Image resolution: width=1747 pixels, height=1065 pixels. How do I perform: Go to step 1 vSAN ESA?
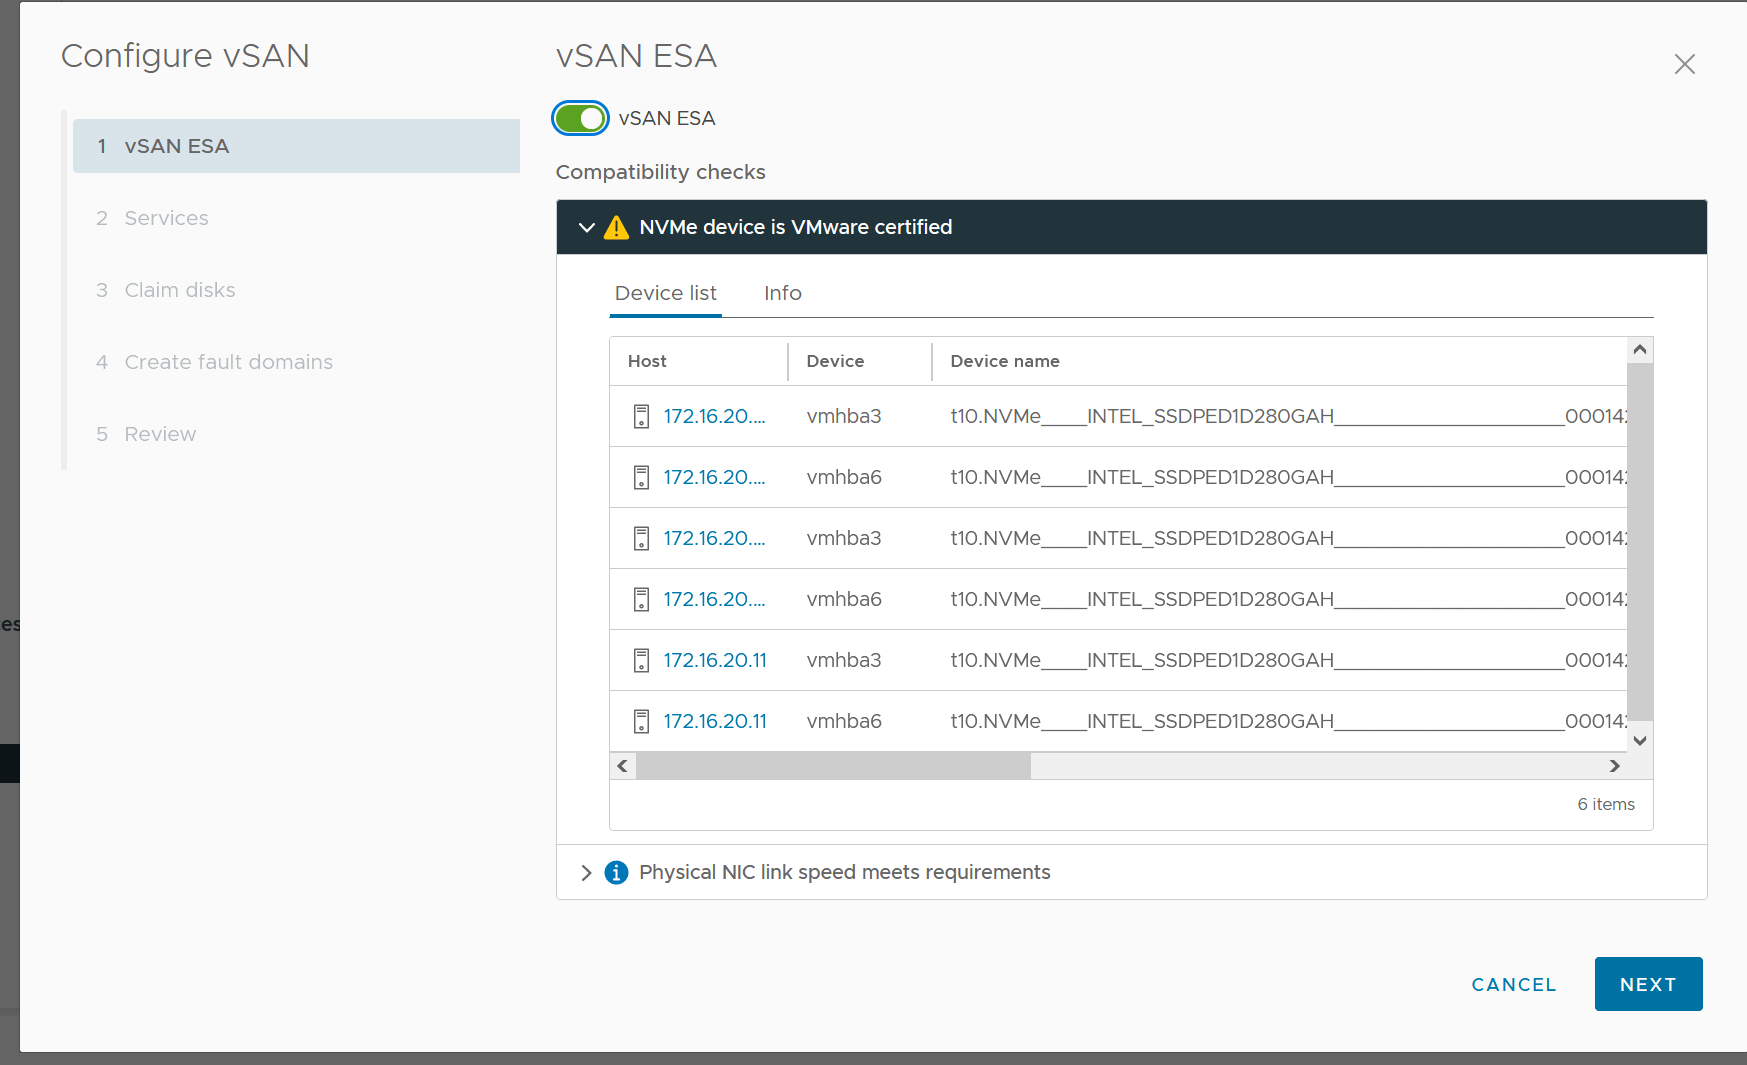(296, 146)
